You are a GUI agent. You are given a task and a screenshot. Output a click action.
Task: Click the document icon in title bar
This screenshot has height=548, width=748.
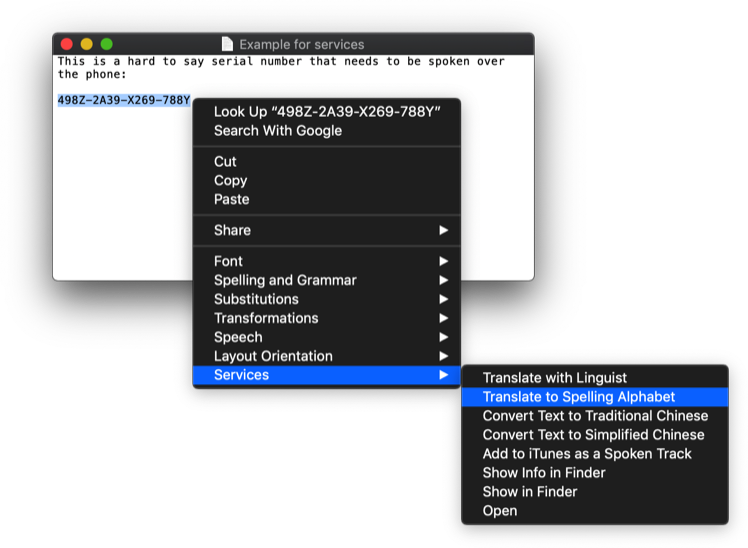point(228,44)
